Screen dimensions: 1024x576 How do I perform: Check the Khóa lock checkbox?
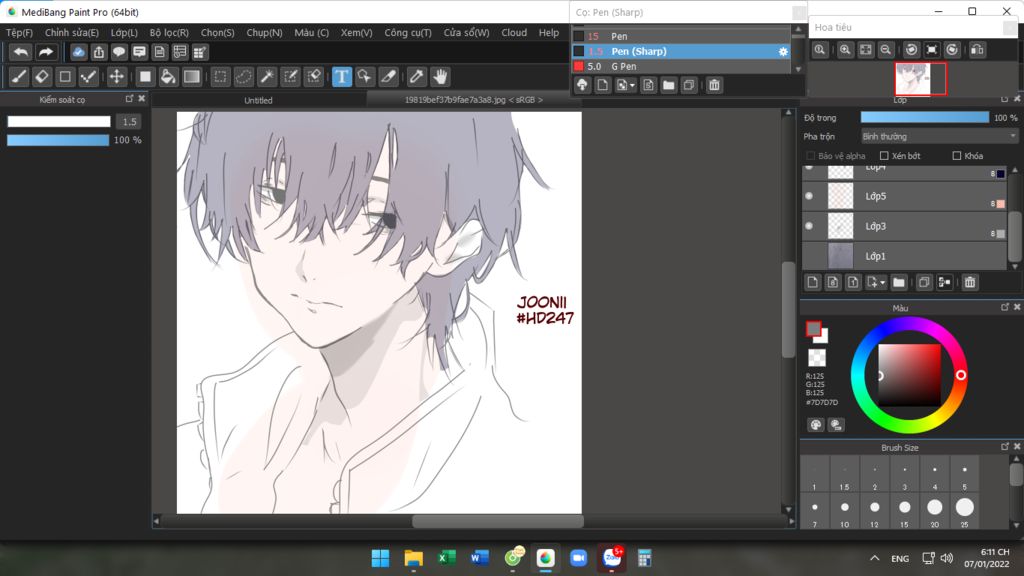point(957,156)
